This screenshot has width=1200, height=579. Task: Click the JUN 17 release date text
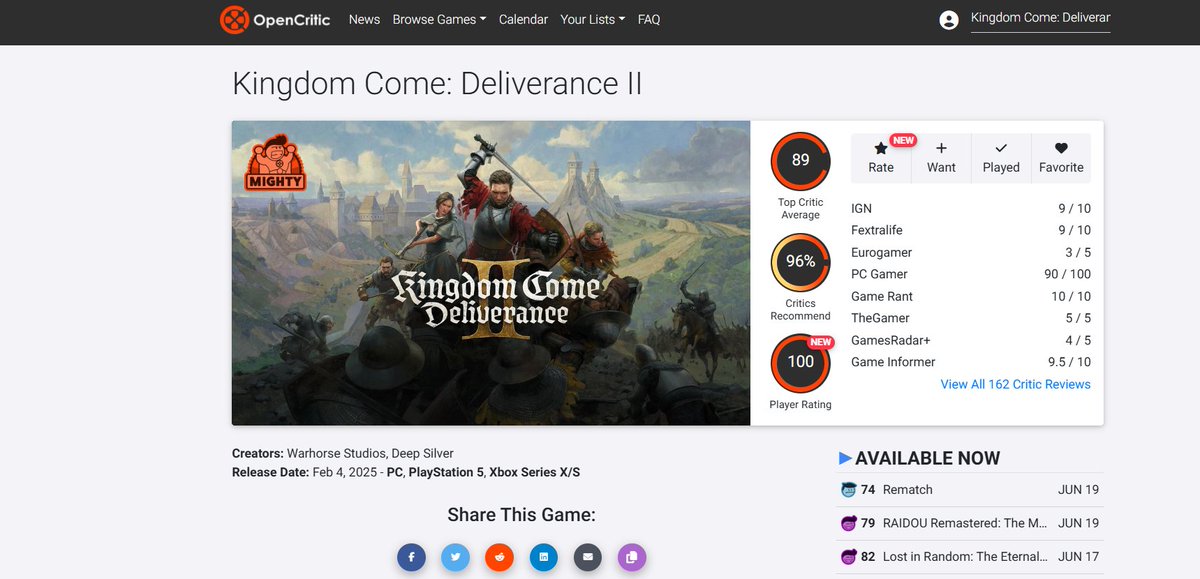click(x=1078, y=557)
